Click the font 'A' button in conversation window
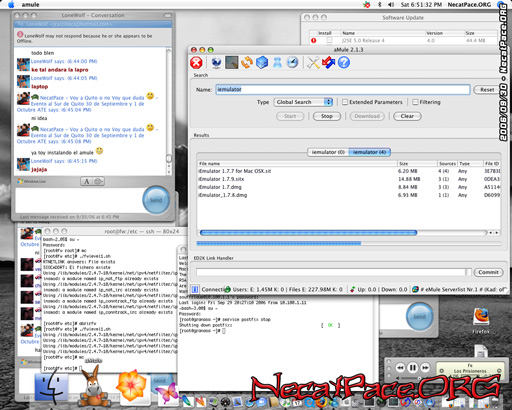 click(86, 181)
